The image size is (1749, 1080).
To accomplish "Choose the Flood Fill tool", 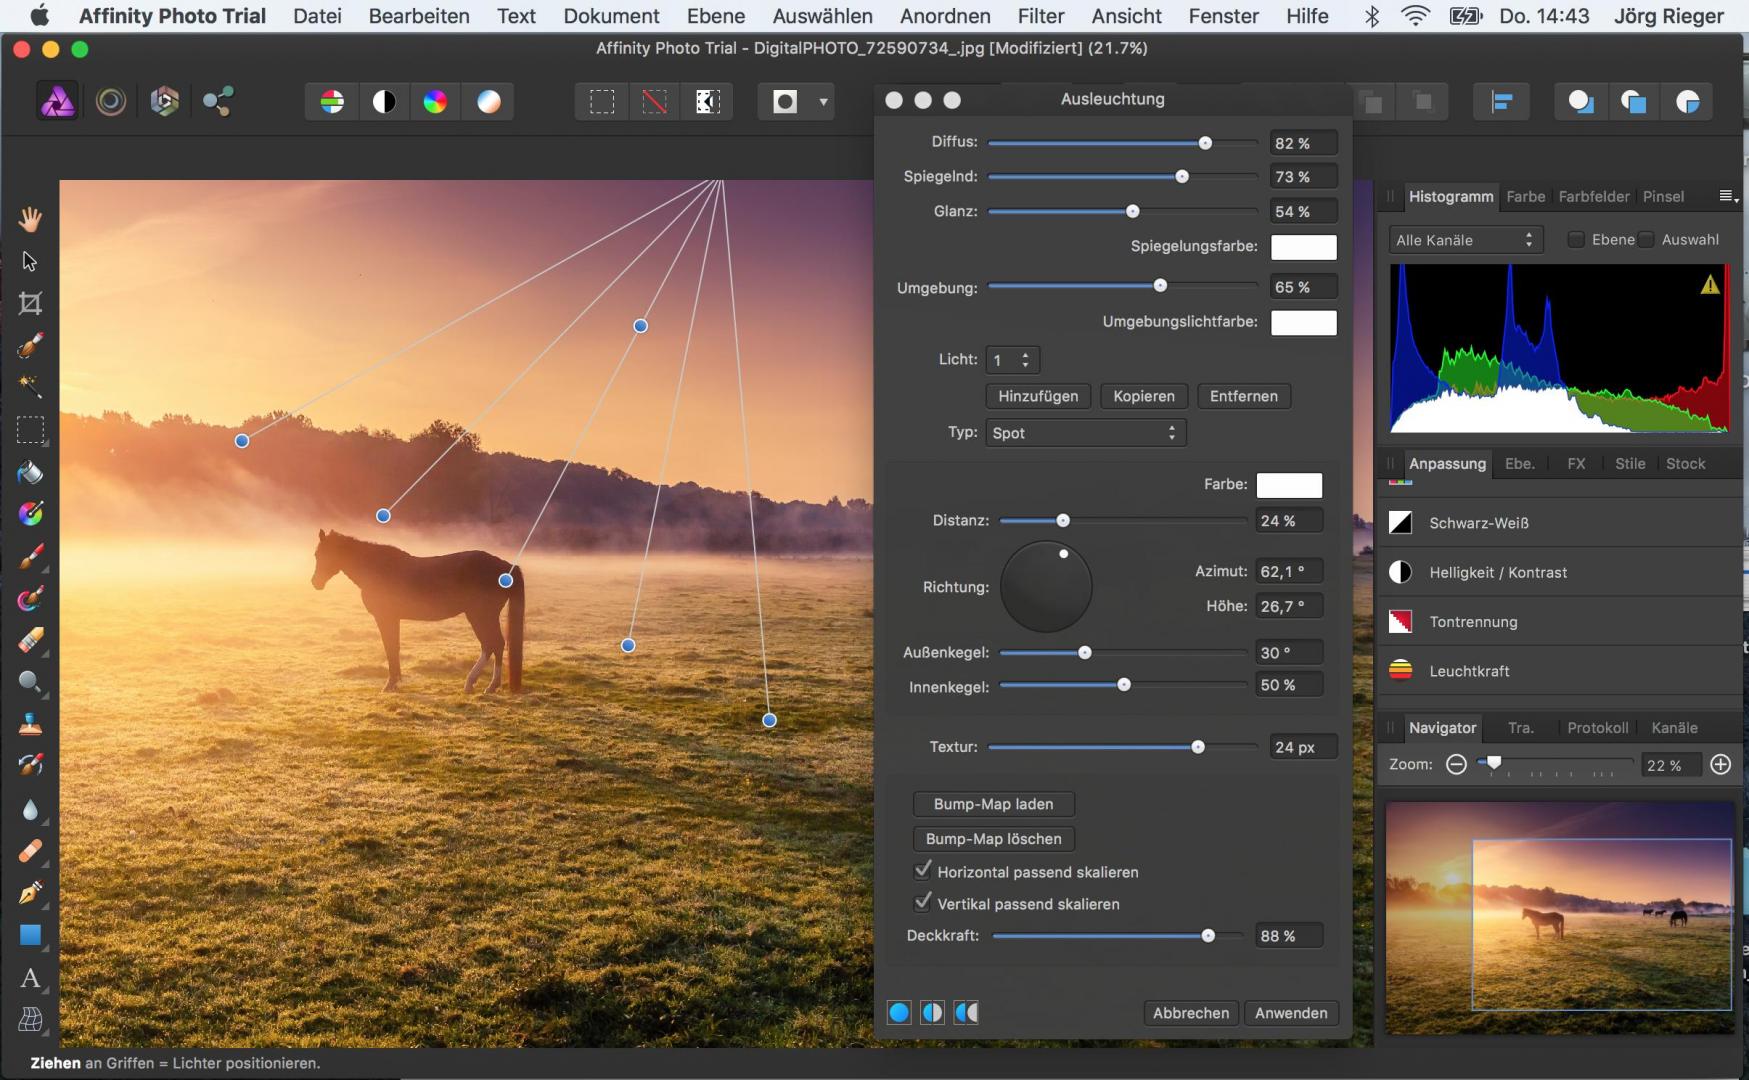I will pos(30,472).
